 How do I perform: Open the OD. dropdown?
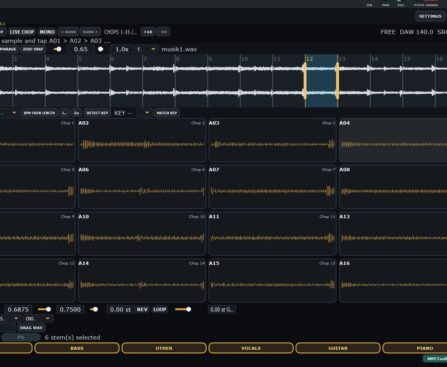click(37, 319)
